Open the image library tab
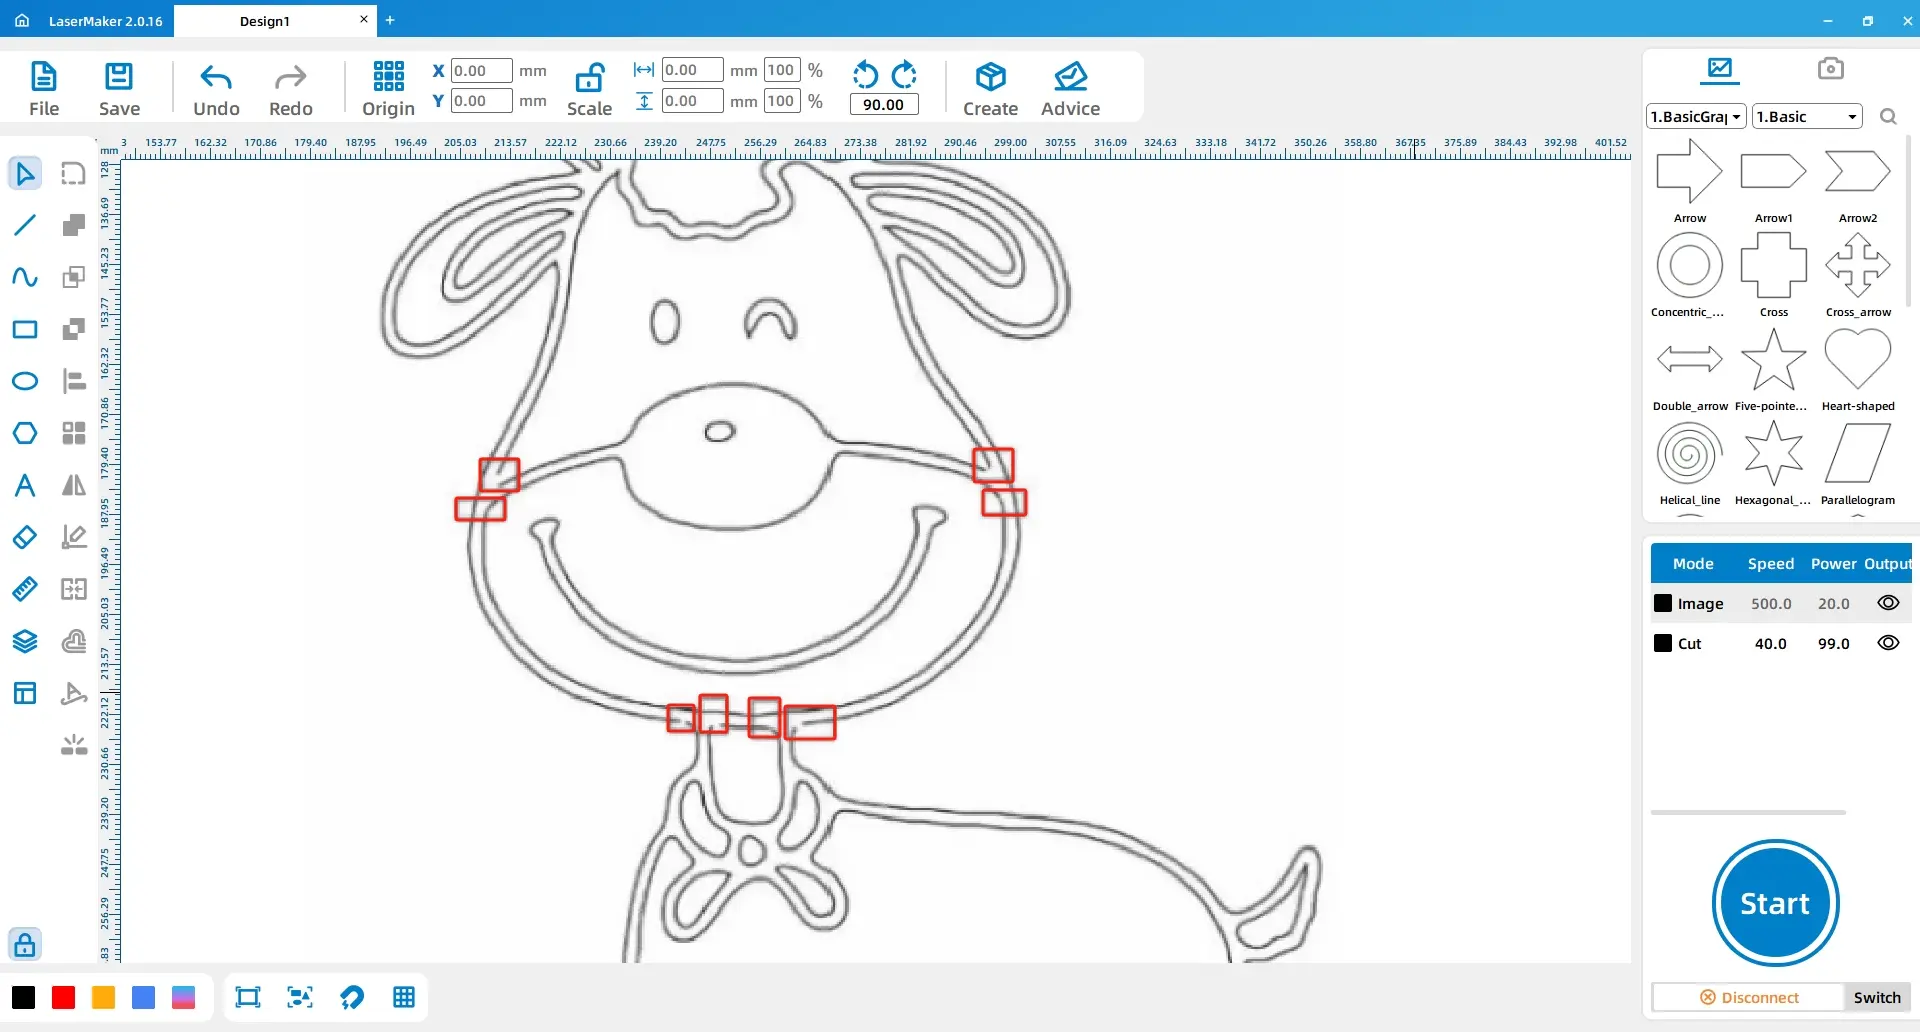The width and height of the screenshot is (1920, 1032). [1720, 69]
